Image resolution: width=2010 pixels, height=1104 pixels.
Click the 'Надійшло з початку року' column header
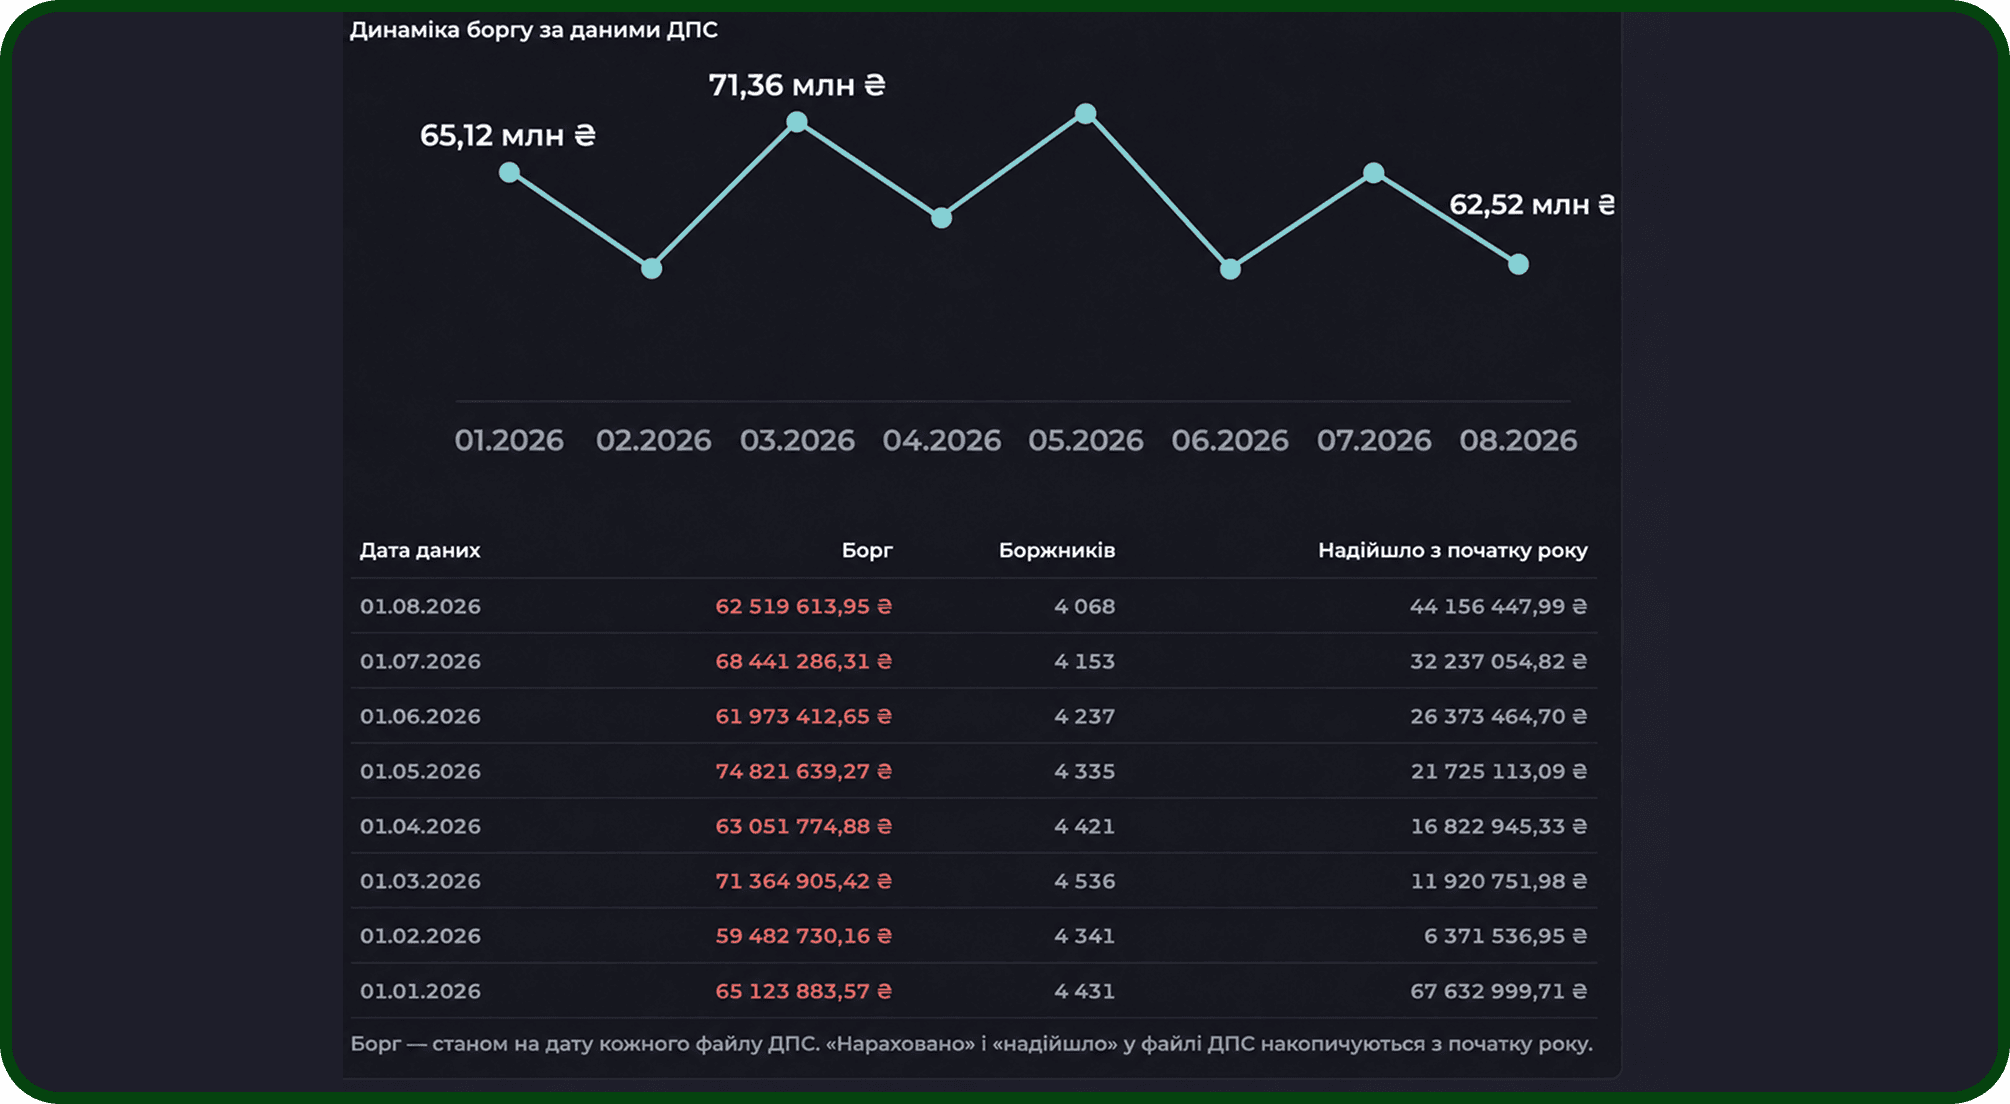pos(1453,550)
